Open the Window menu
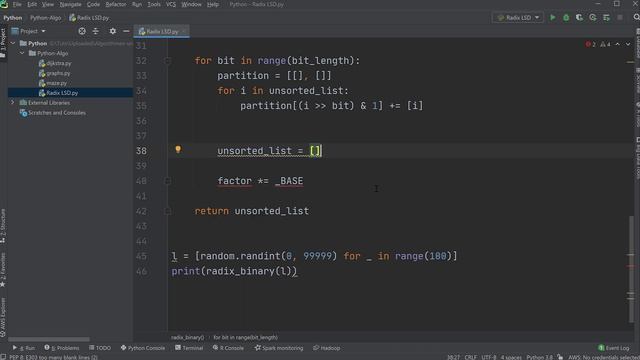640x360 pixels. [191, 4]
